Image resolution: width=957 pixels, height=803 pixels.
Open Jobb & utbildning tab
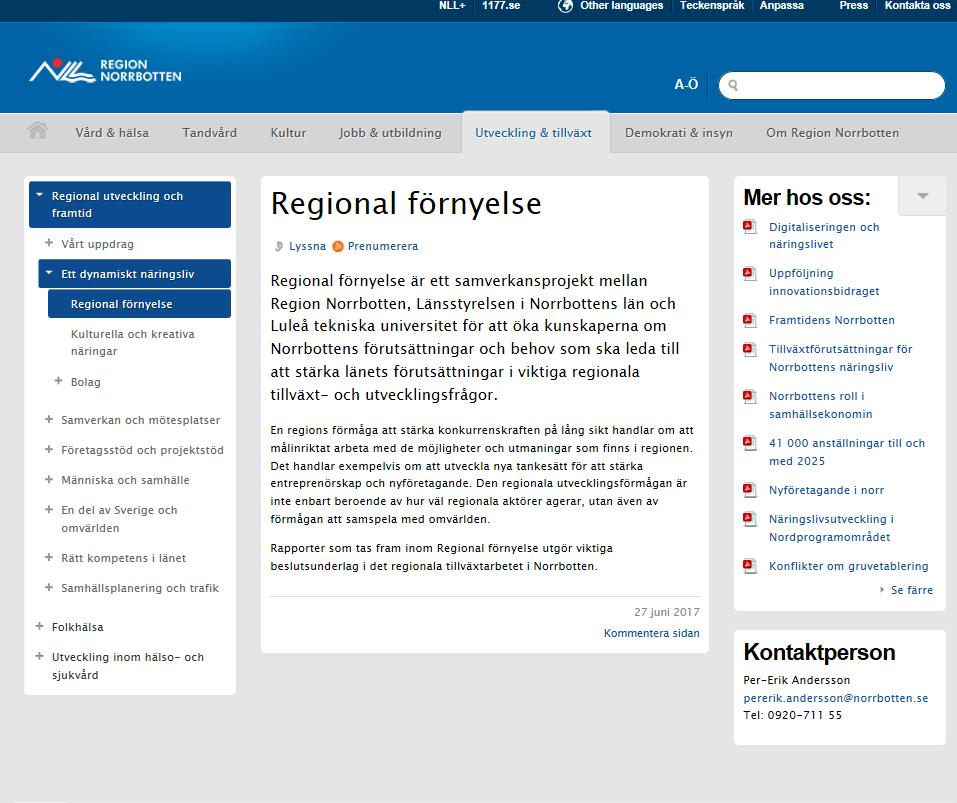click(390, 132)
